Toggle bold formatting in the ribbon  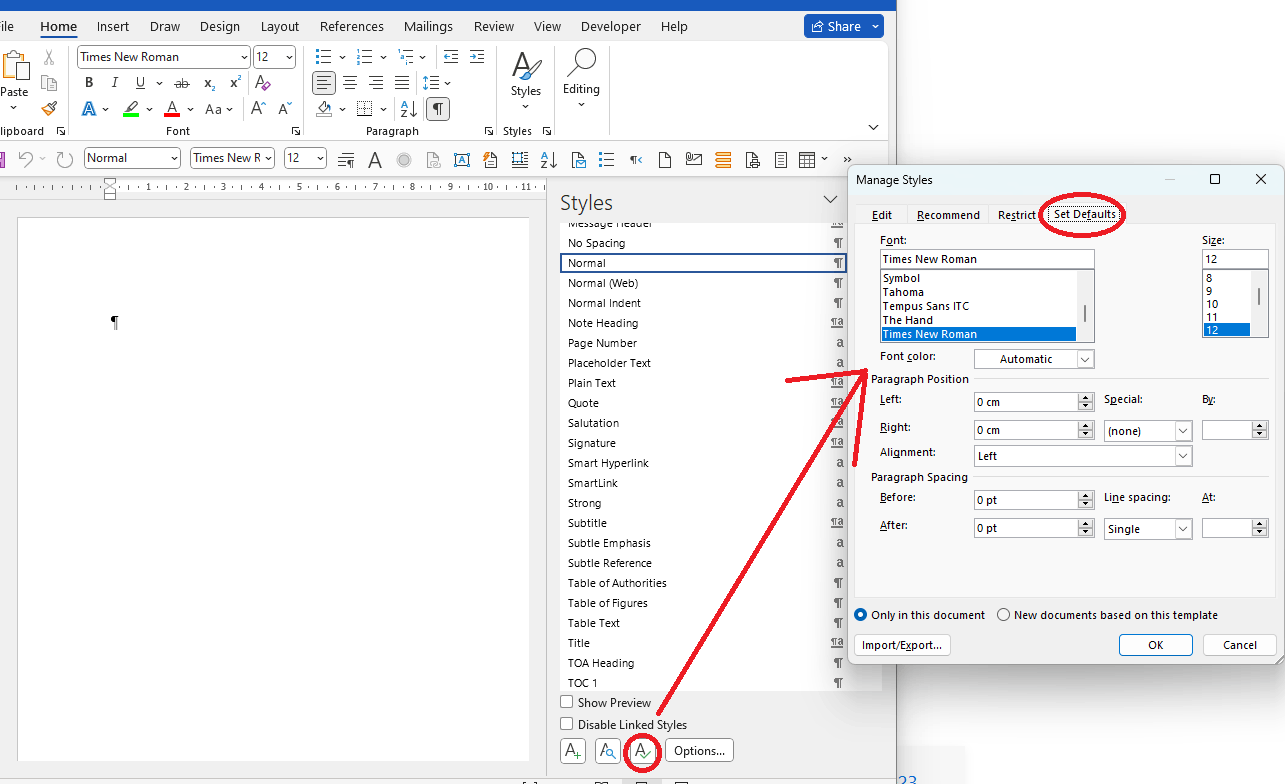(89, 83)
